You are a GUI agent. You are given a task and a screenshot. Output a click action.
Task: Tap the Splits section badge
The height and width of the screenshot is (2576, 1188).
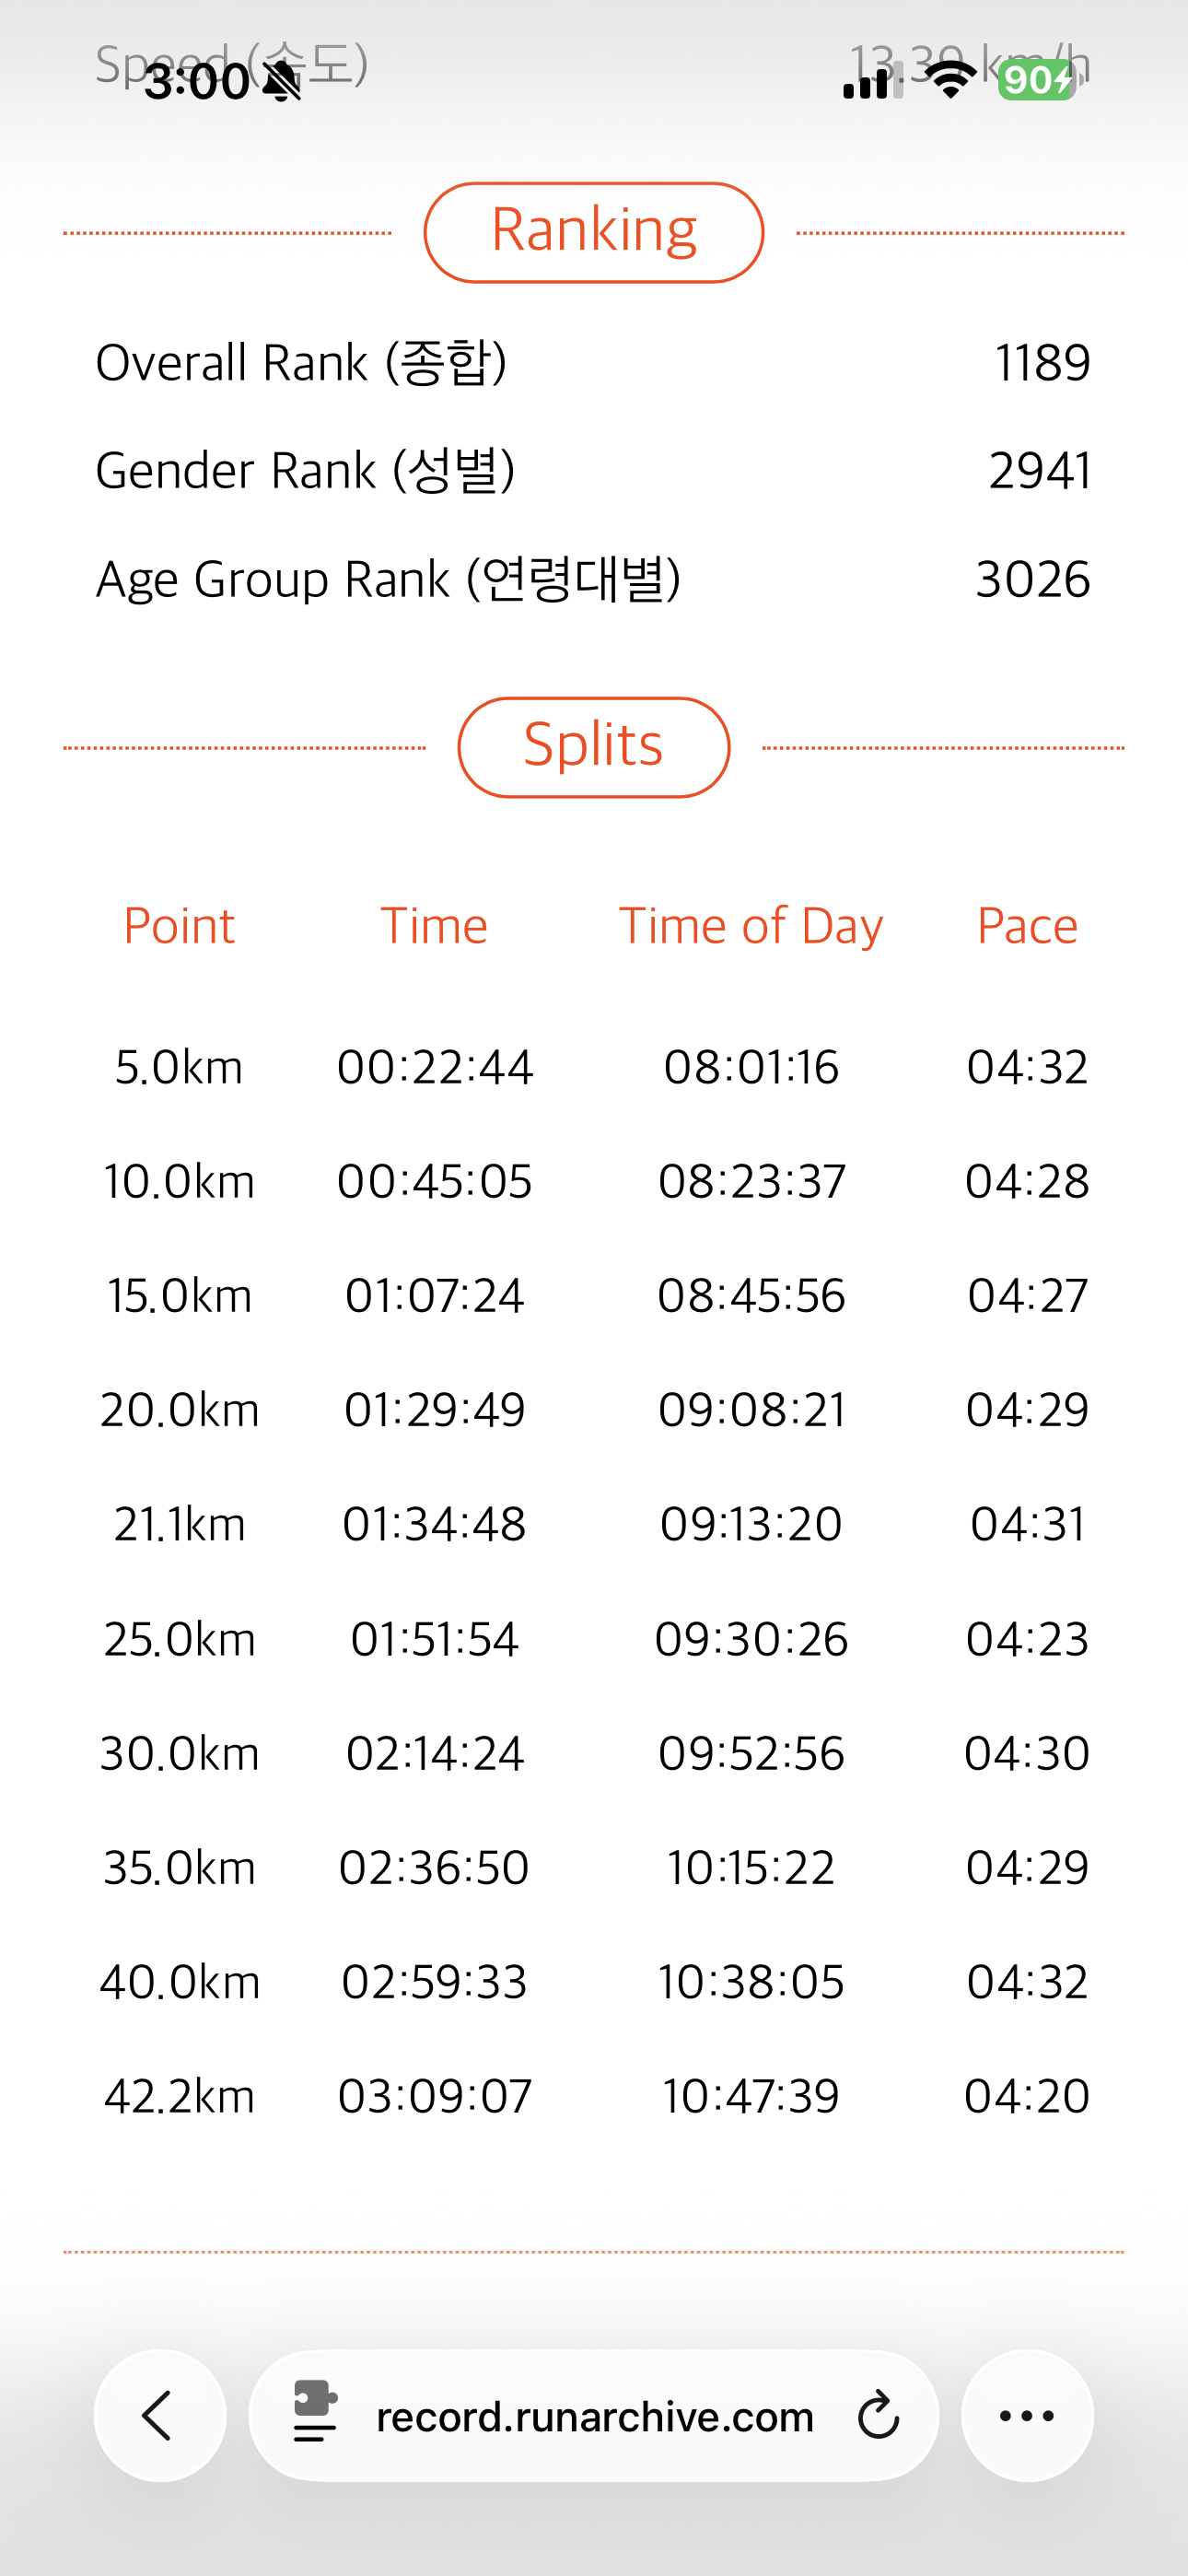coord(594,747)
